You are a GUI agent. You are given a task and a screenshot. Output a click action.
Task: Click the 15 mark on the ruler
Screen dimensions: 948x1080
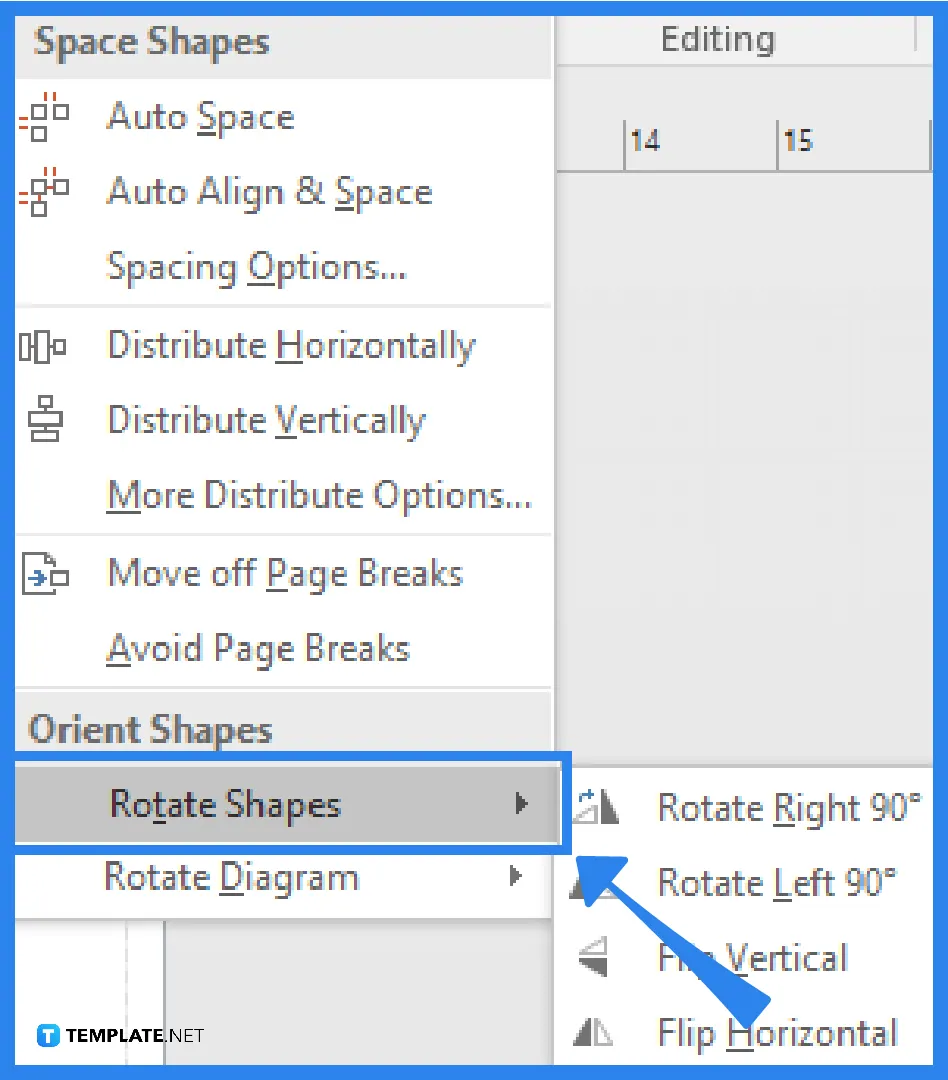(799, 141)
